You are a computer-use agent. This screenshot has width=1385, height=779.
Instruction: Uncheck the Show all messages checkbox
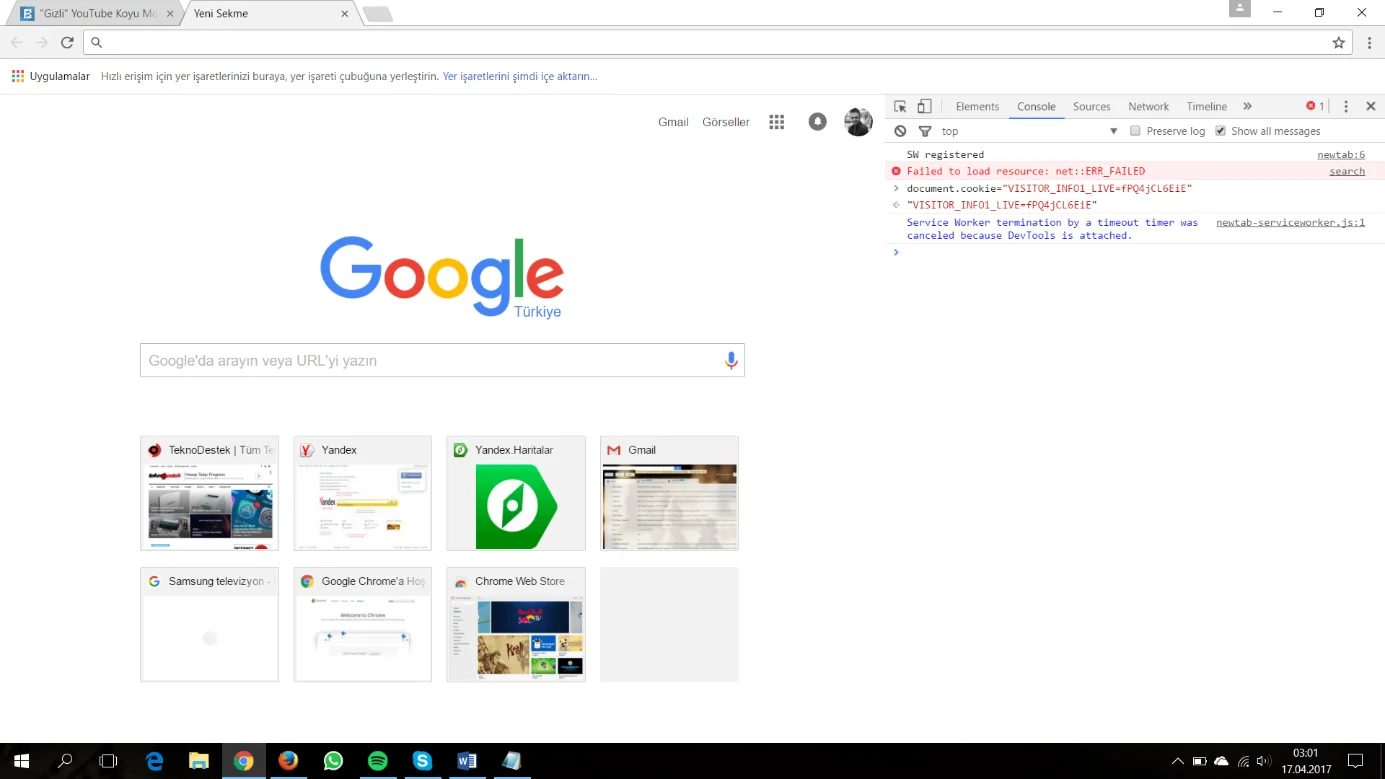[1220, 131]
